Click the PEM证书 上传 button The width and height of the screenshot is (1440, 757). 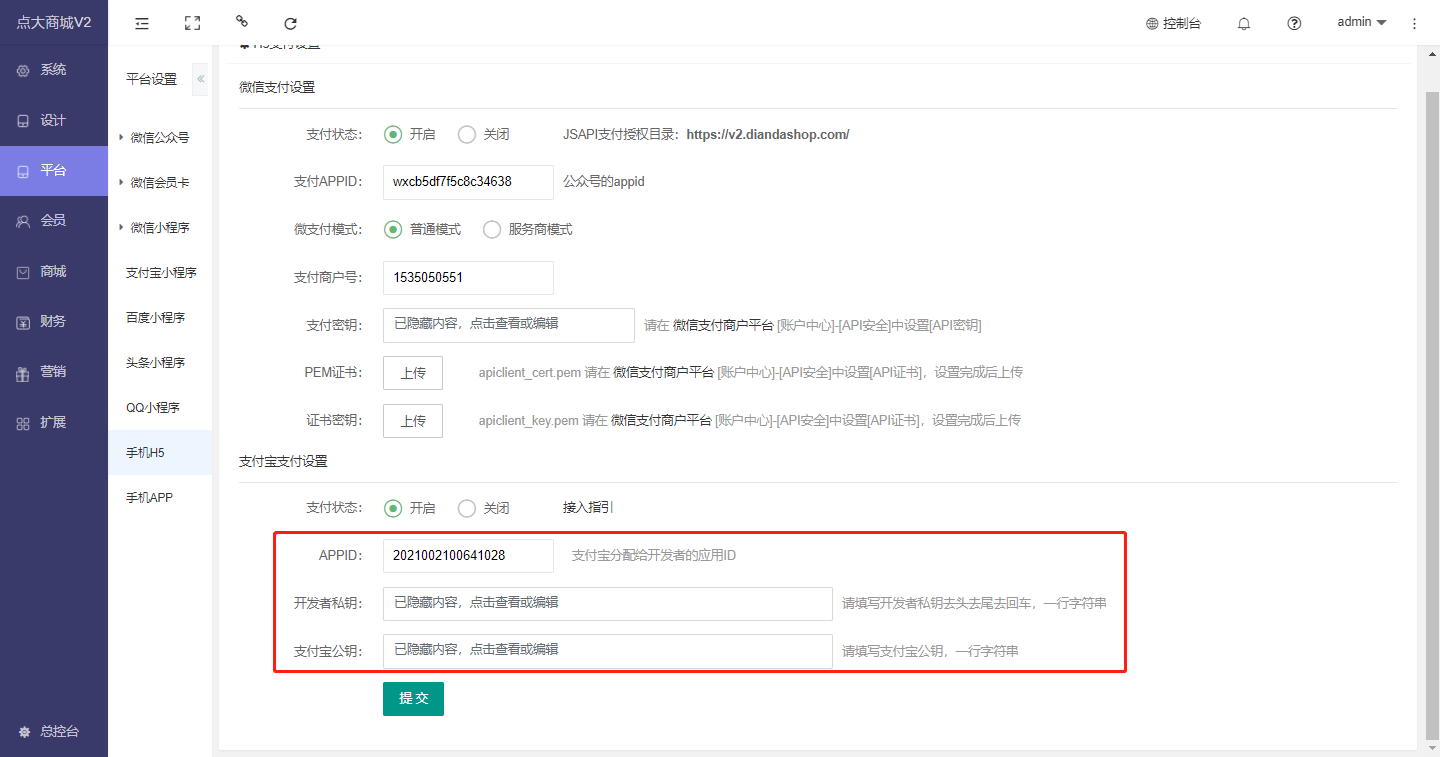413,373
